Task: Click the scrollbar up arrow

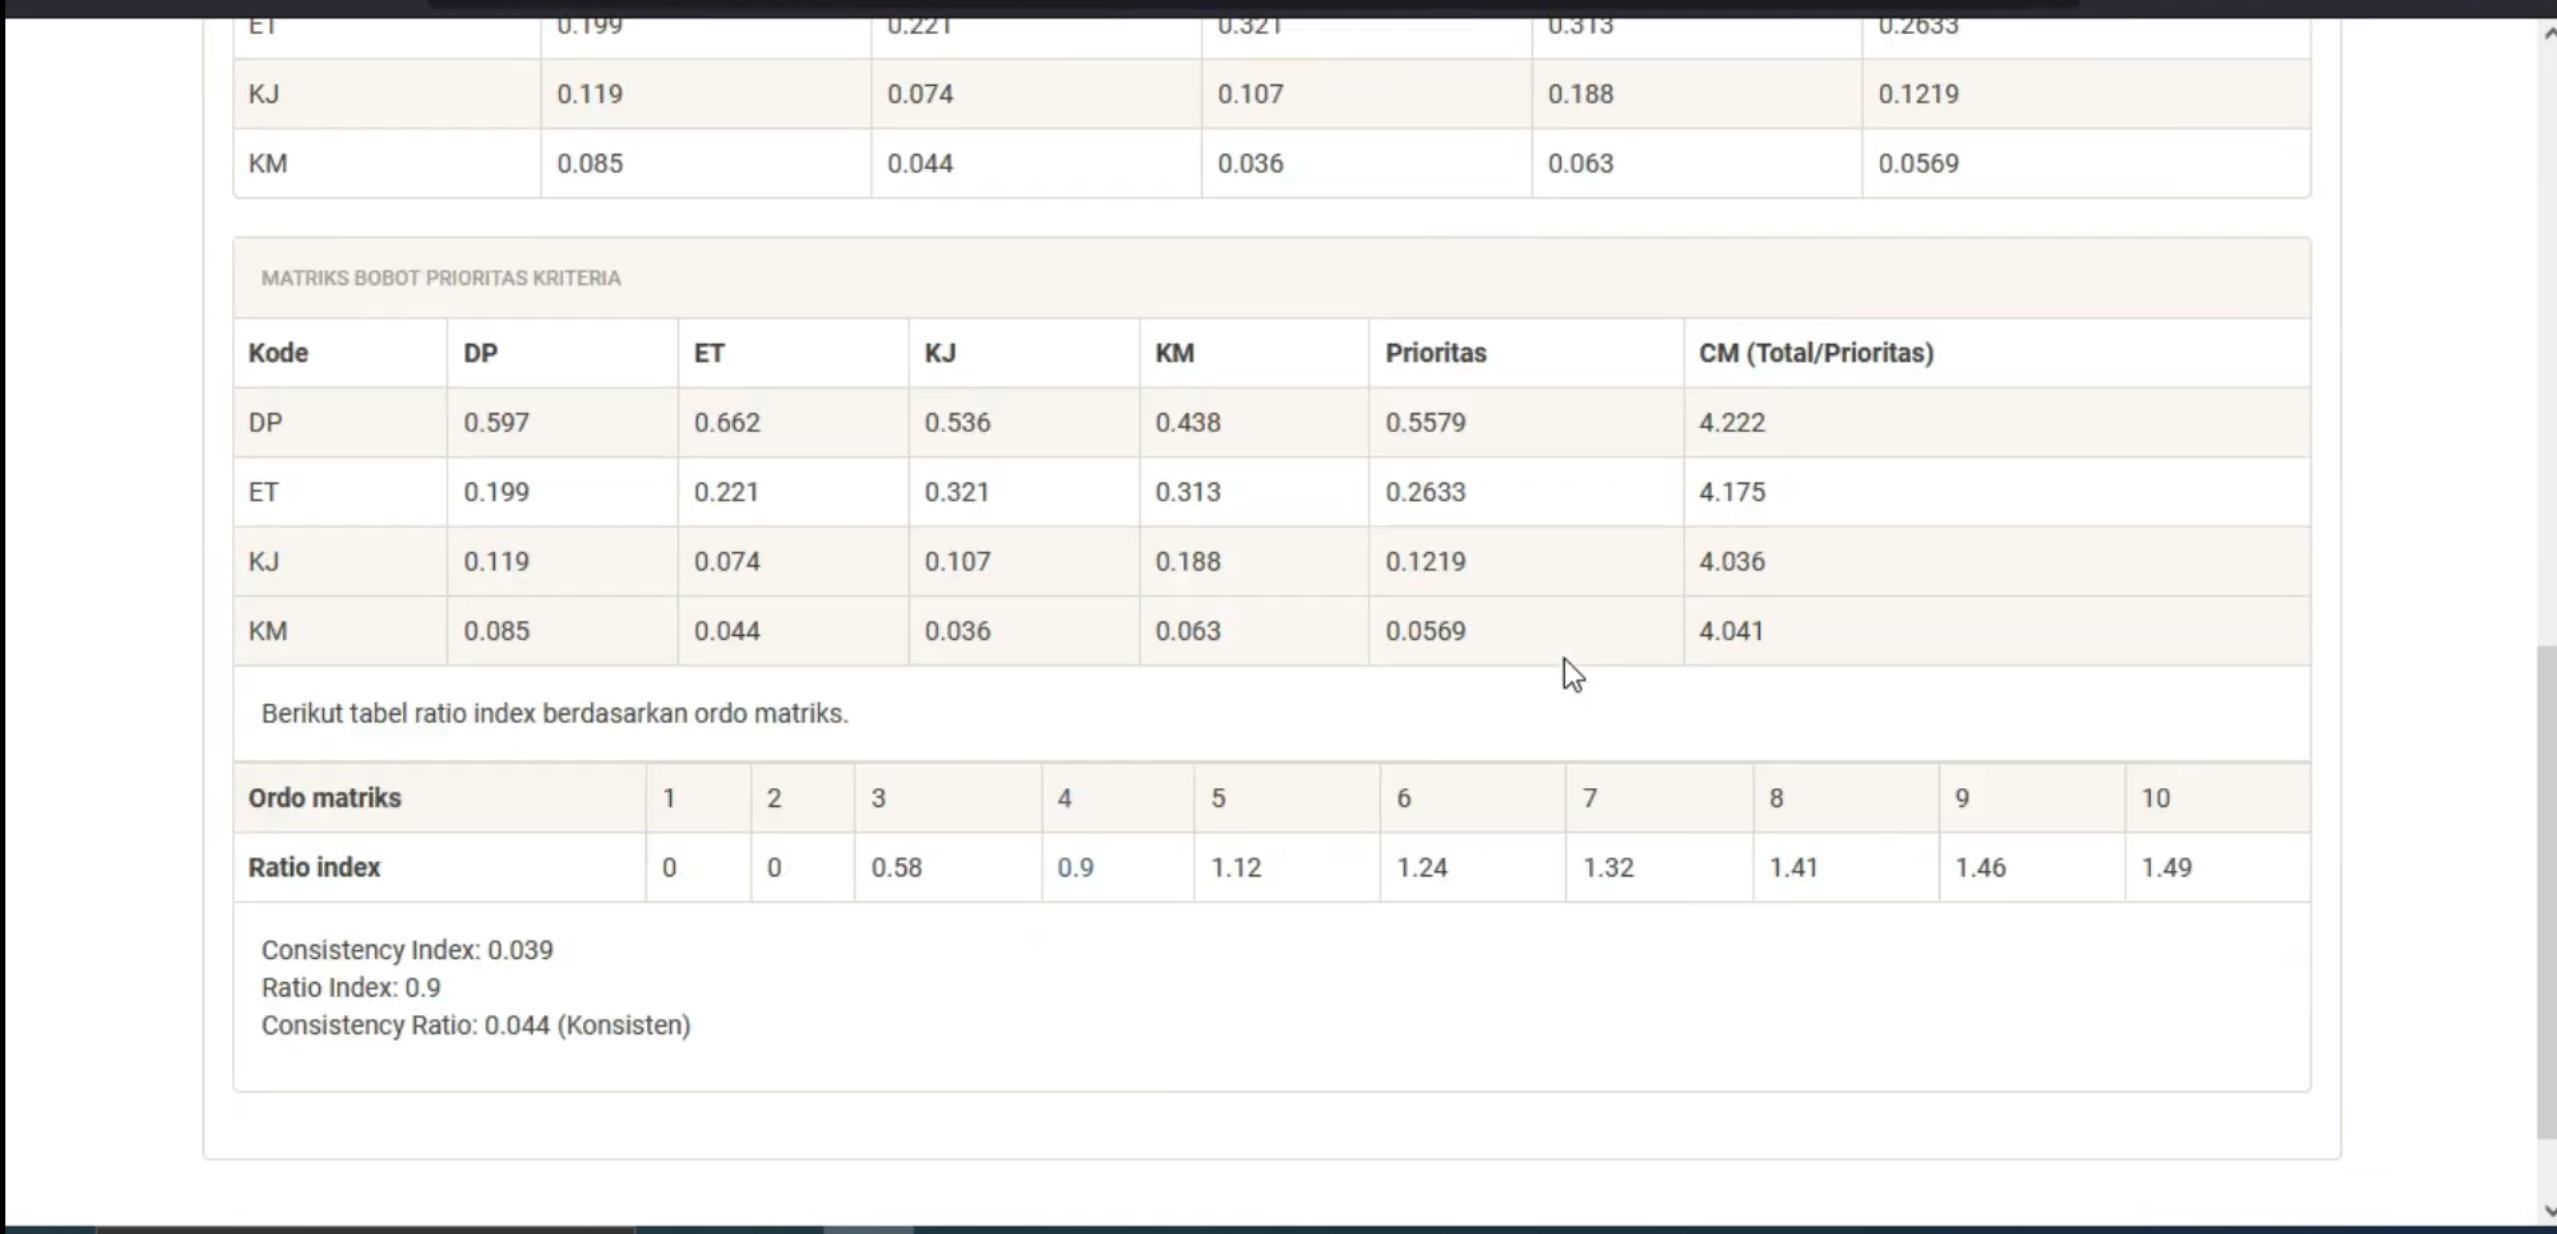Action: coord(2547,33)
